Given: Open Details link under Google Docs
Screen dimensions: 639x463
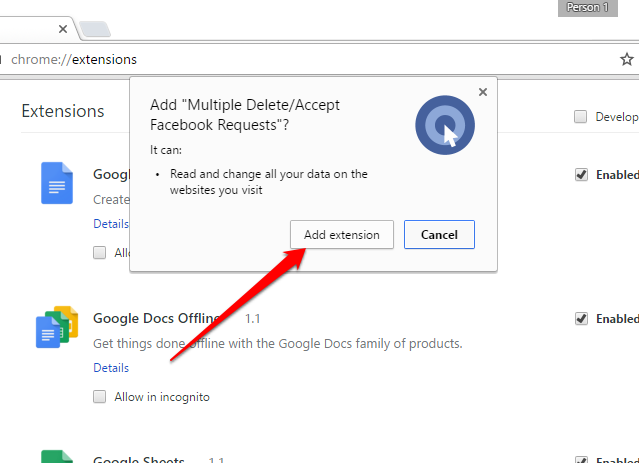Looking at the screenshot, I should [111, 224].
